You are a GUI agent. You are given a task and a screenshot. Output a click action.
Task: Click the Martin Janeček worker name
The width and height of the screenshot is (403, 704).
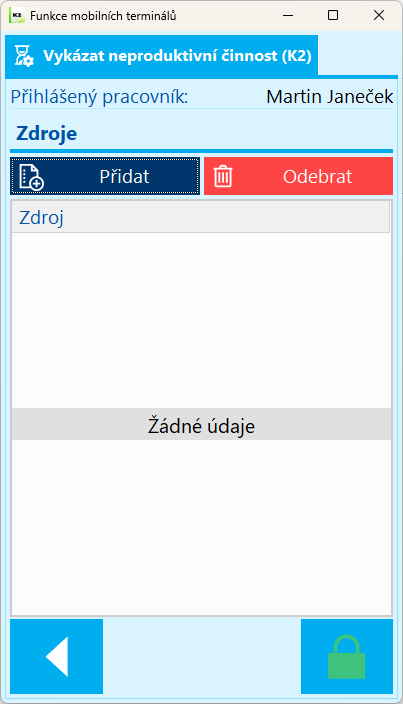pos(330,97)
